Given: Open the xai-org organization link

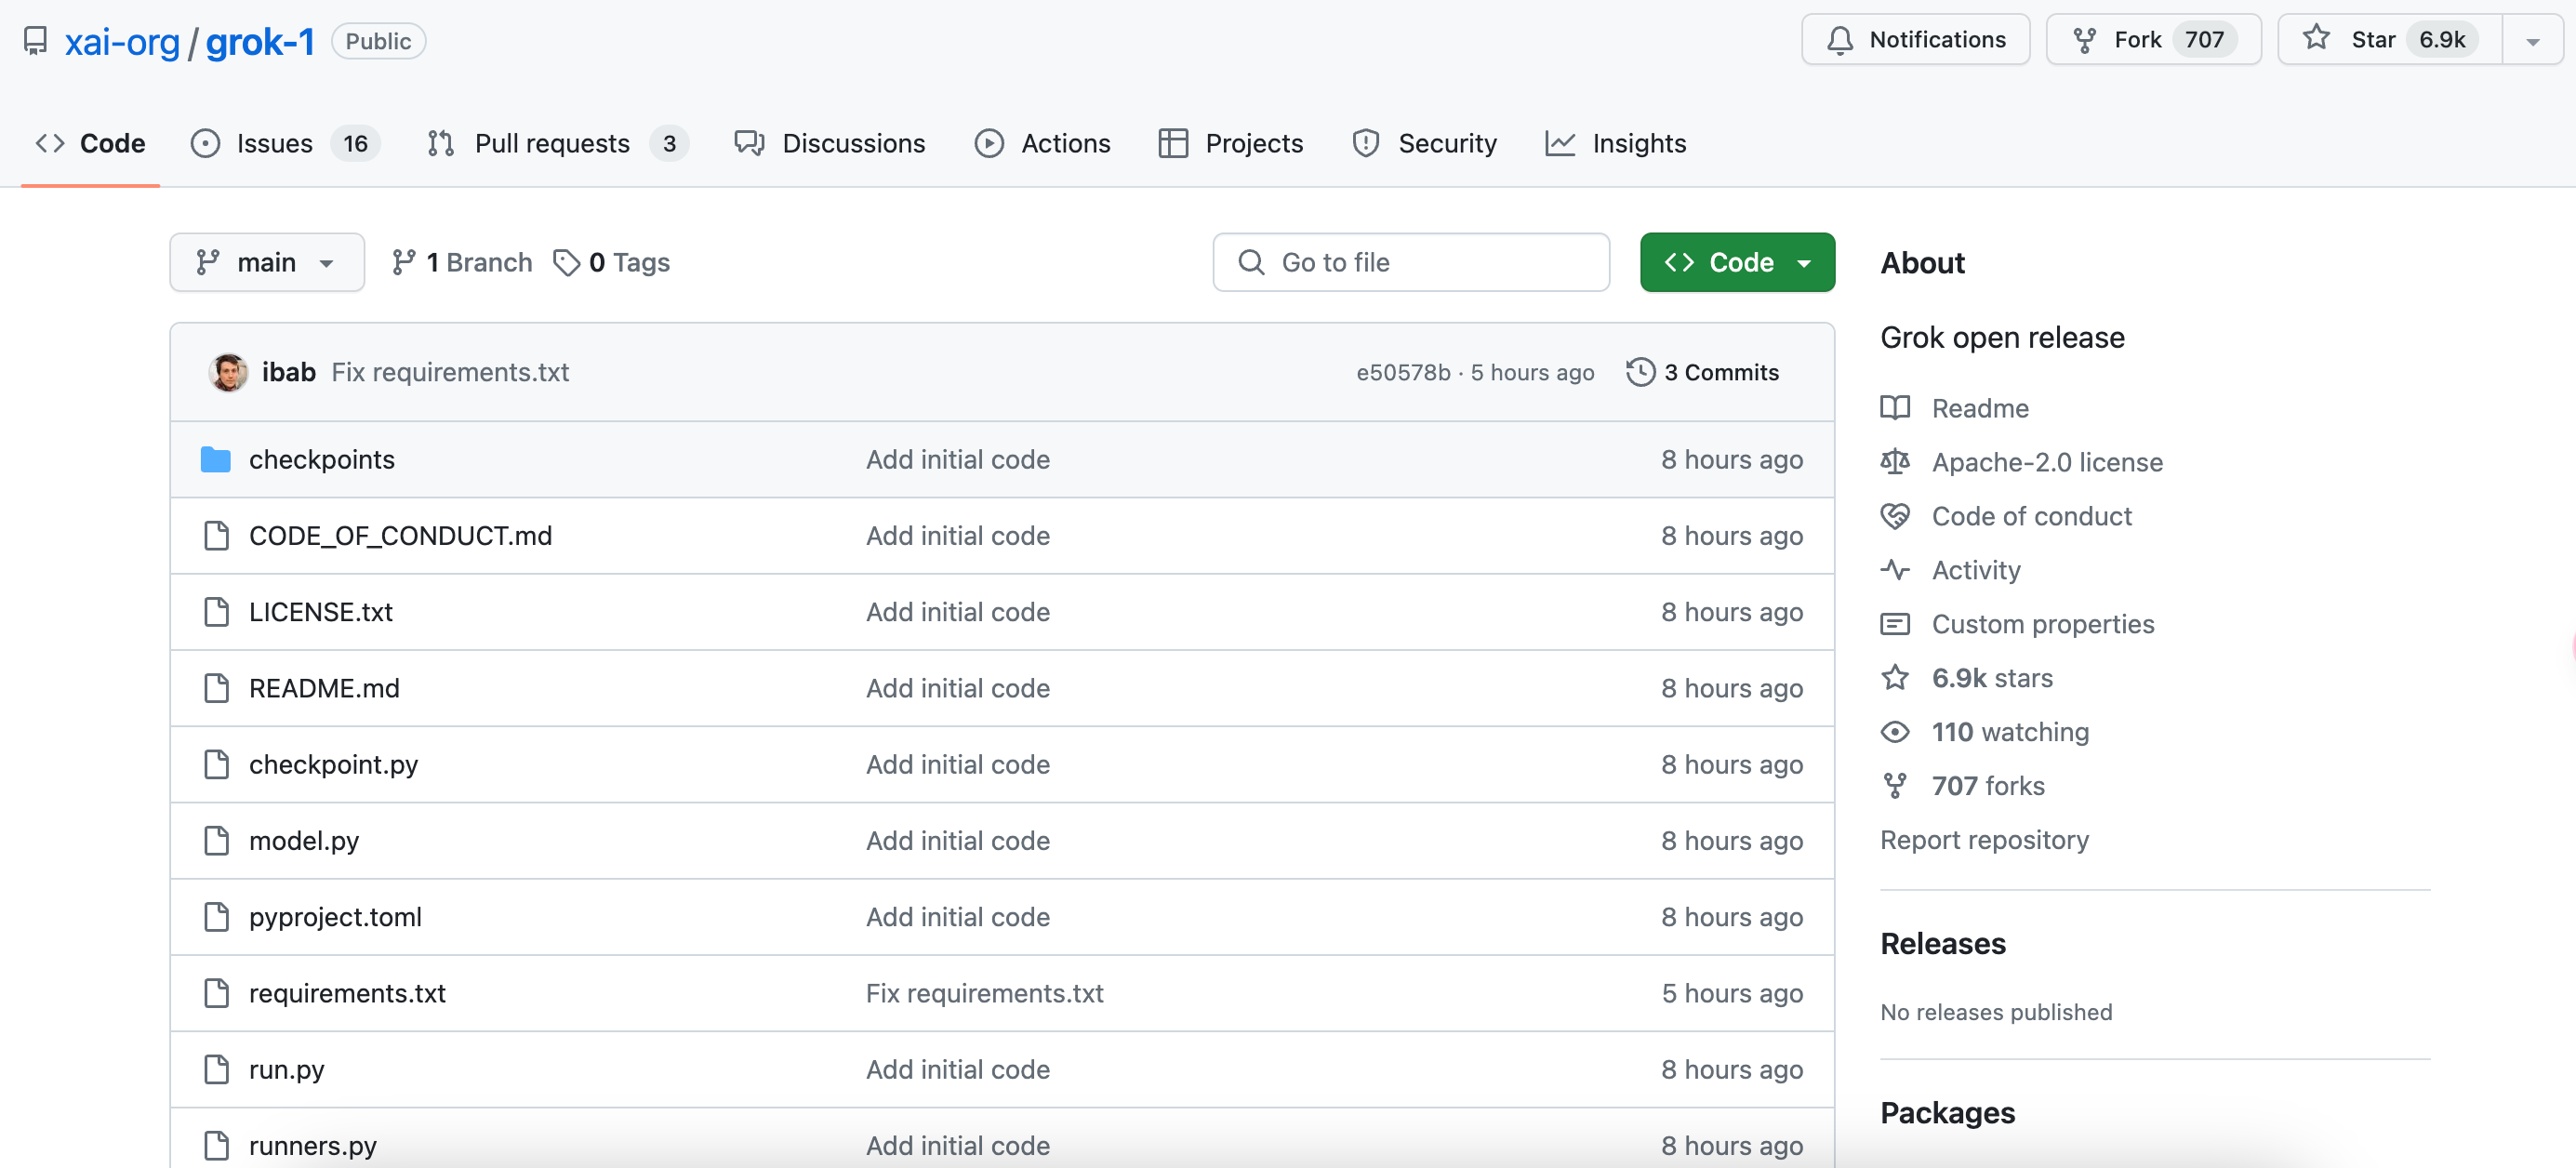Looking at the screenshot, I should [122, 42].
